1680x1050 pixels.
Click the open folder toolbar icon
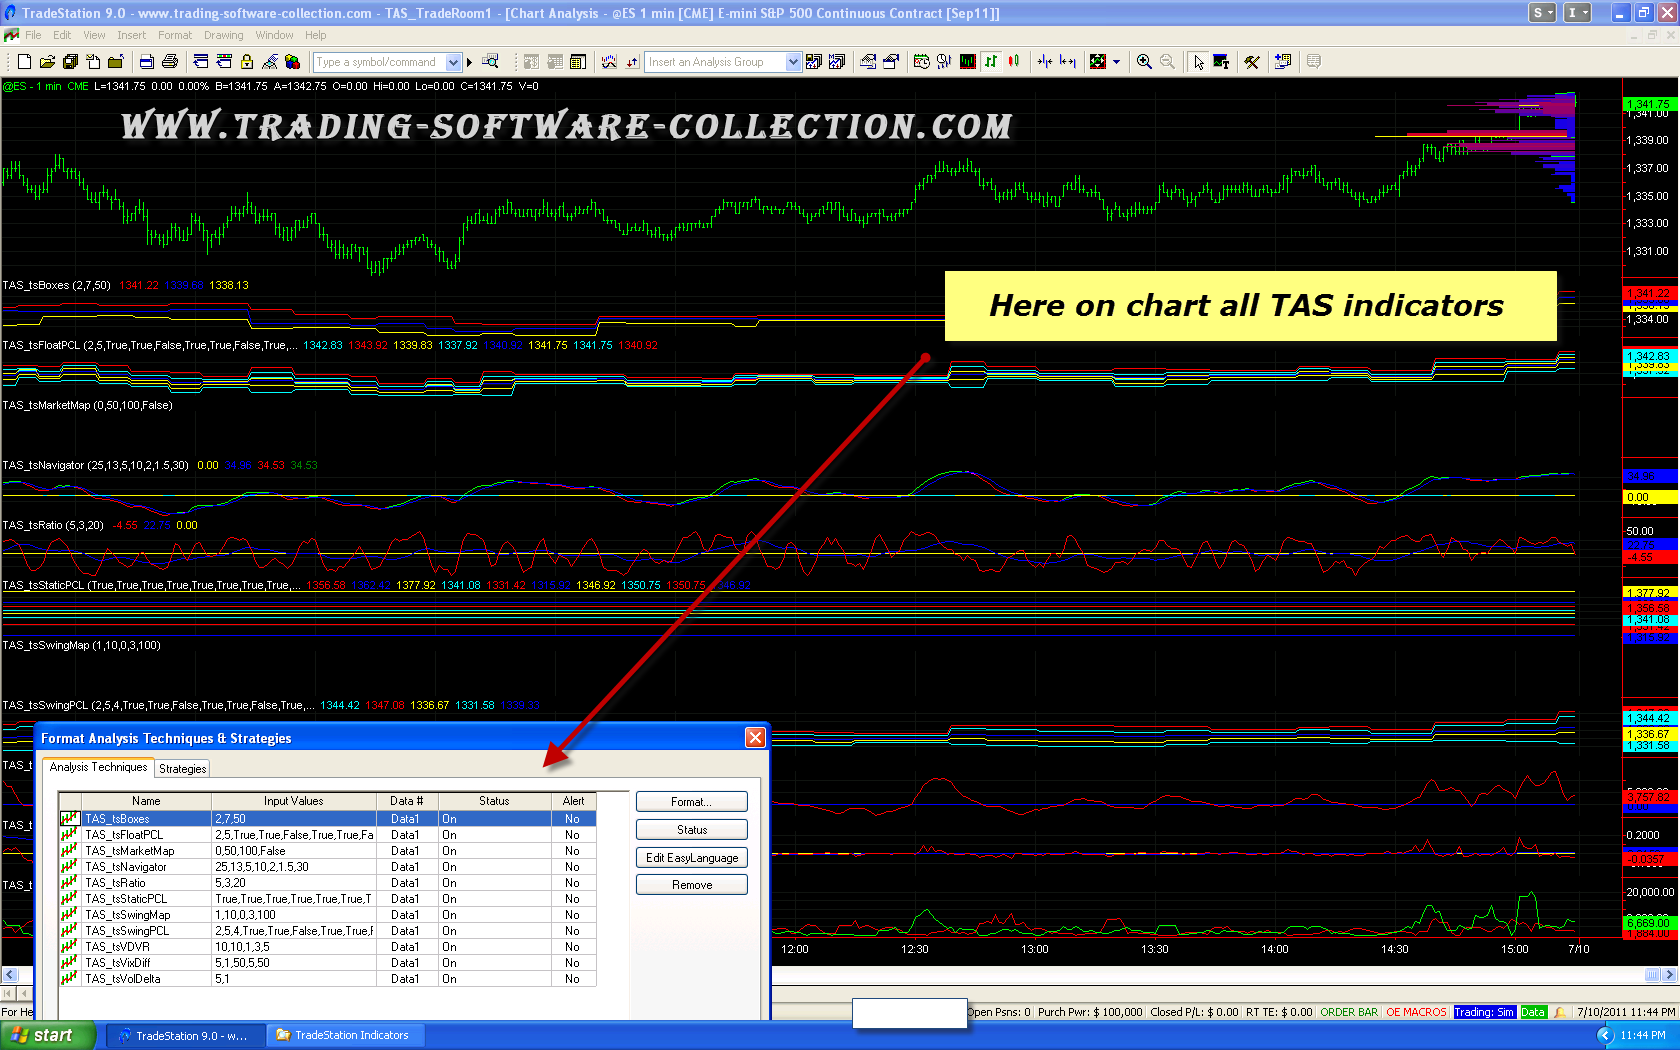click(47, 62)
